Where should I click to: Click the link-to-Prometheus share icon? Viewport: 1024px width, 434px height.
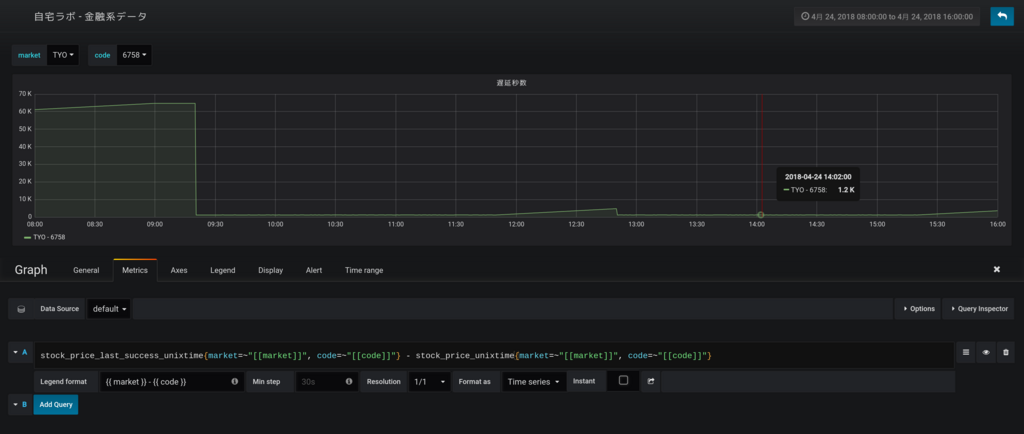[x=650, y=381]
